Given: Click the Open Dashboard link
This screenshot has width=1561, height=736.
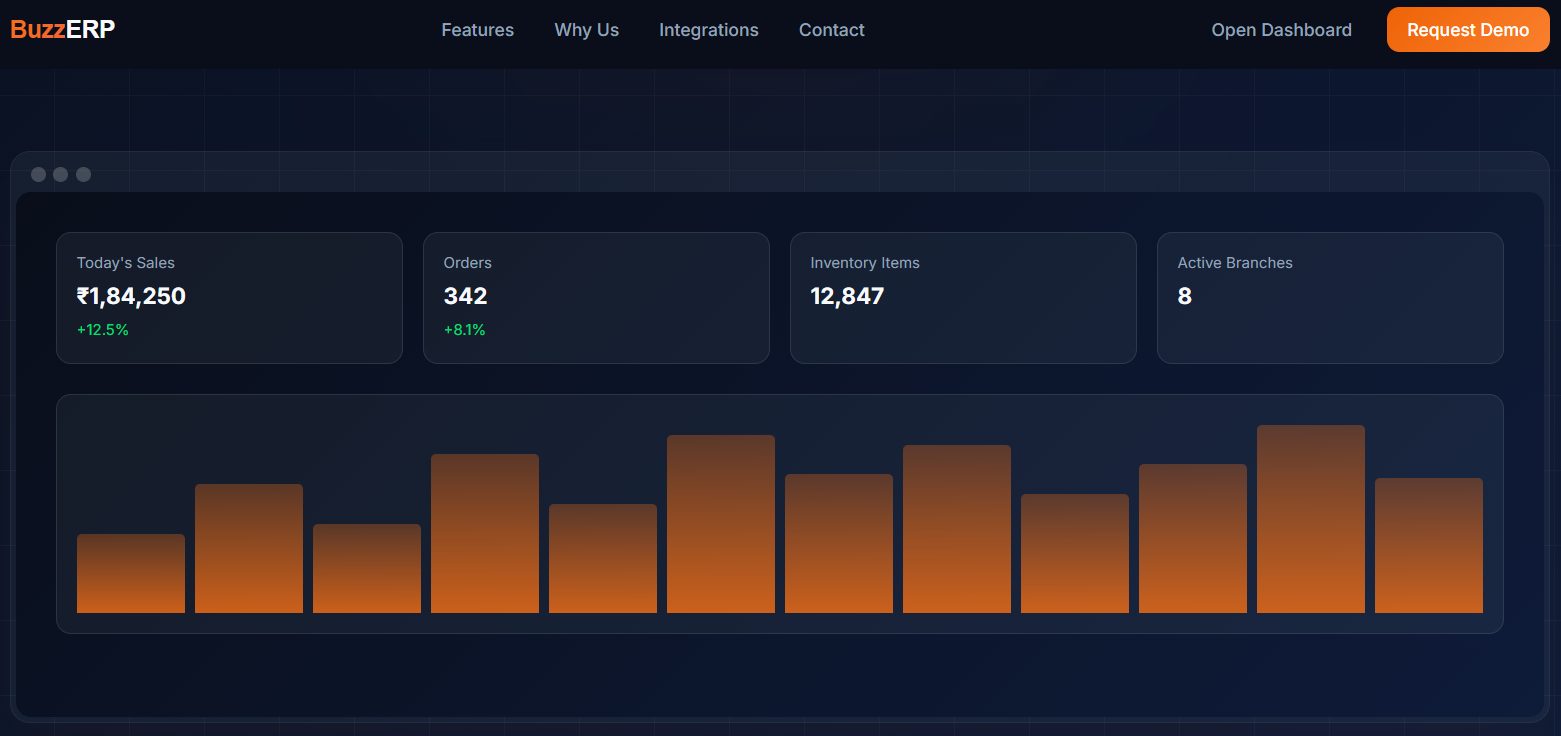Looking at the screenshot, I should (1281, 30).
